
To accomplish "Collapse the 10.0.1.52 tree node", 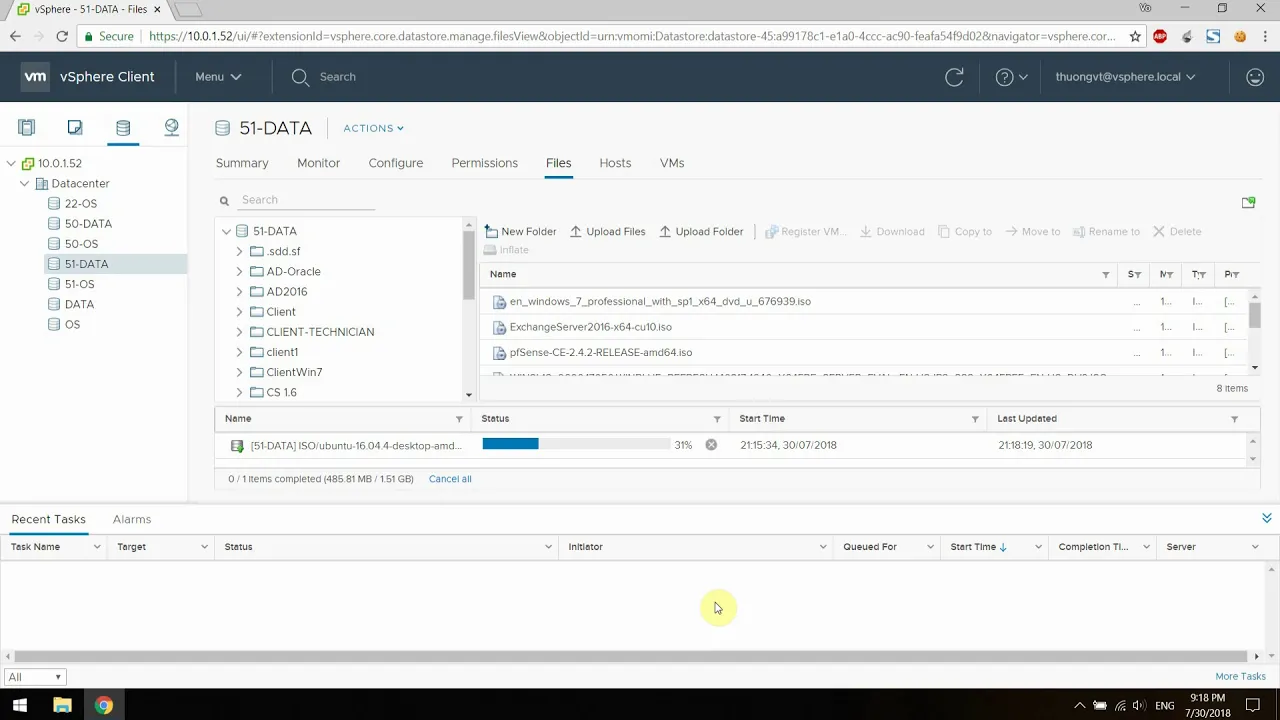I will [11, 163].
